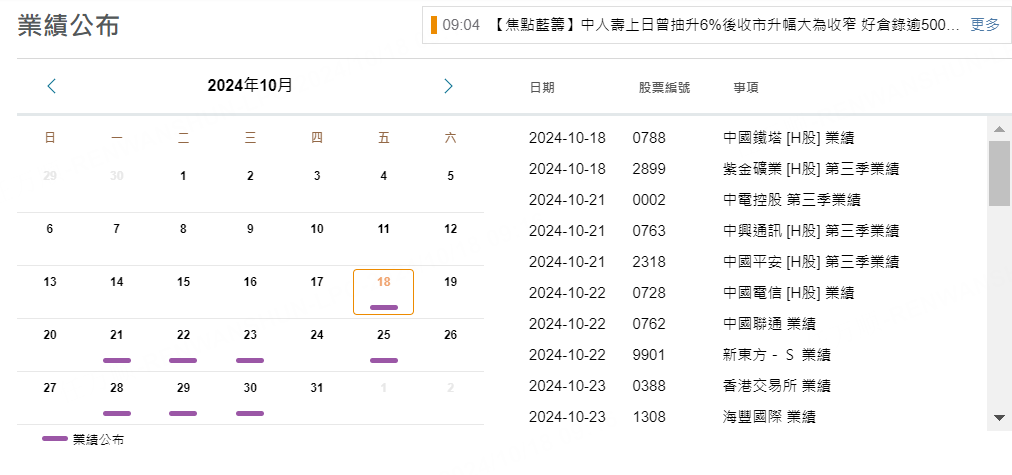Screen dimensions: 1012x475
Task: Click the 2024年10月 month title
Action: 250,86
